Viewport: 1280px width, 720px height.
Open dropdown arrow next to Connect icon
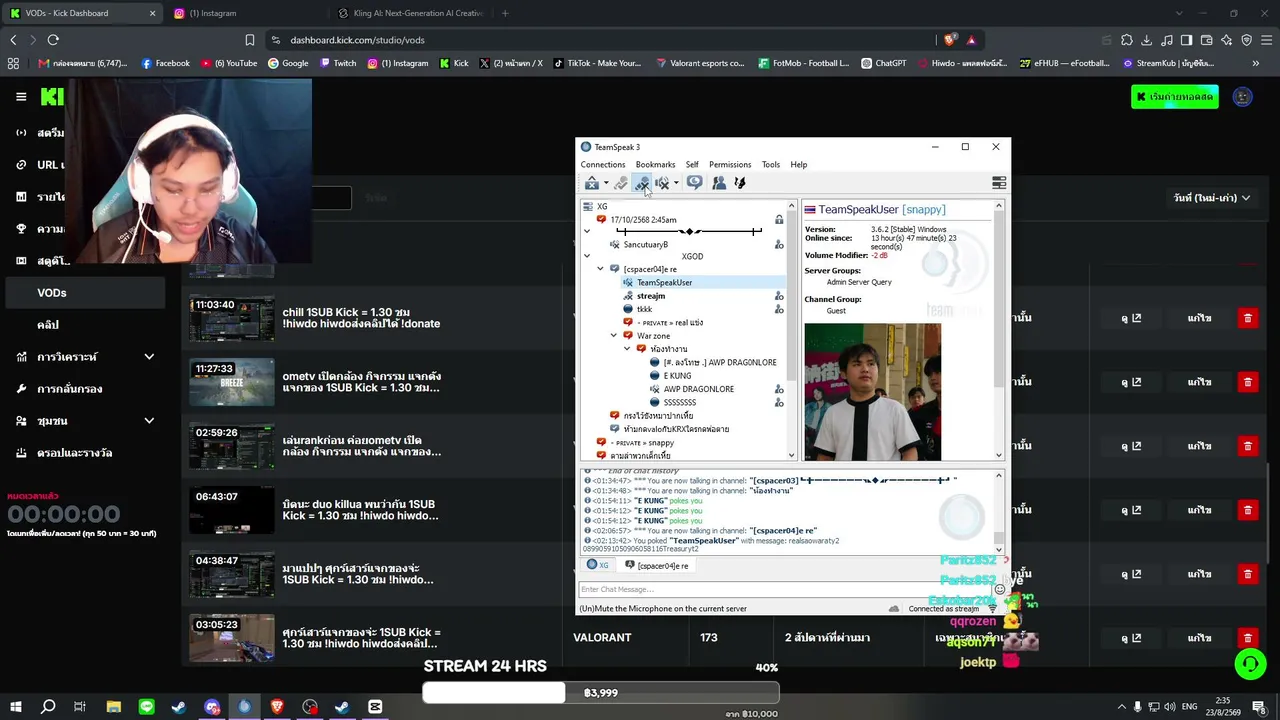click(606, 183)
